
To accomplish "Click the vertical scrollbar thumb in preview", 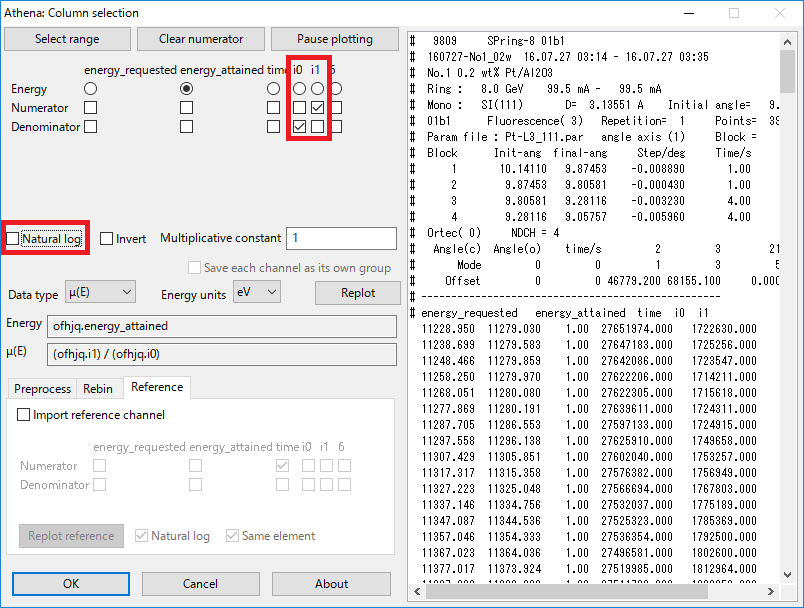I will (x=788, y=72).
